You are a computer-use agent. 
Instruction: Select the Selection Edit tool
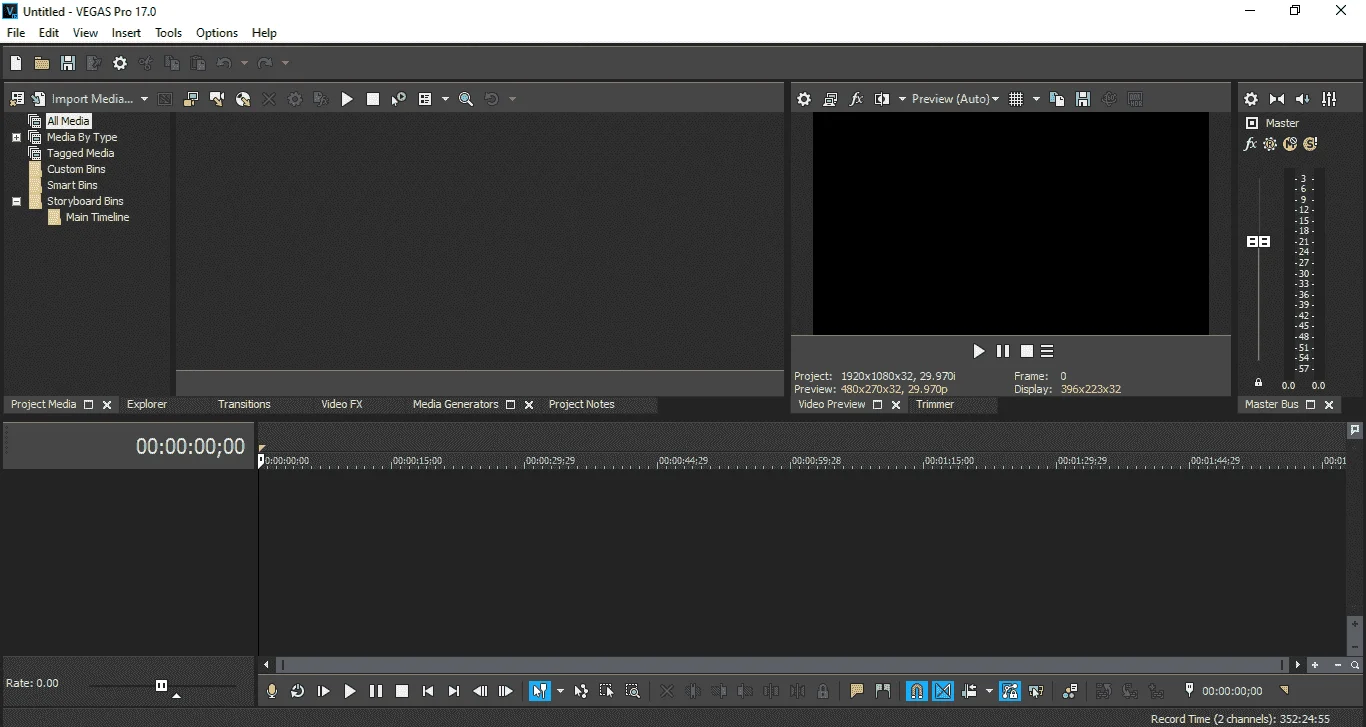point(607,691)
